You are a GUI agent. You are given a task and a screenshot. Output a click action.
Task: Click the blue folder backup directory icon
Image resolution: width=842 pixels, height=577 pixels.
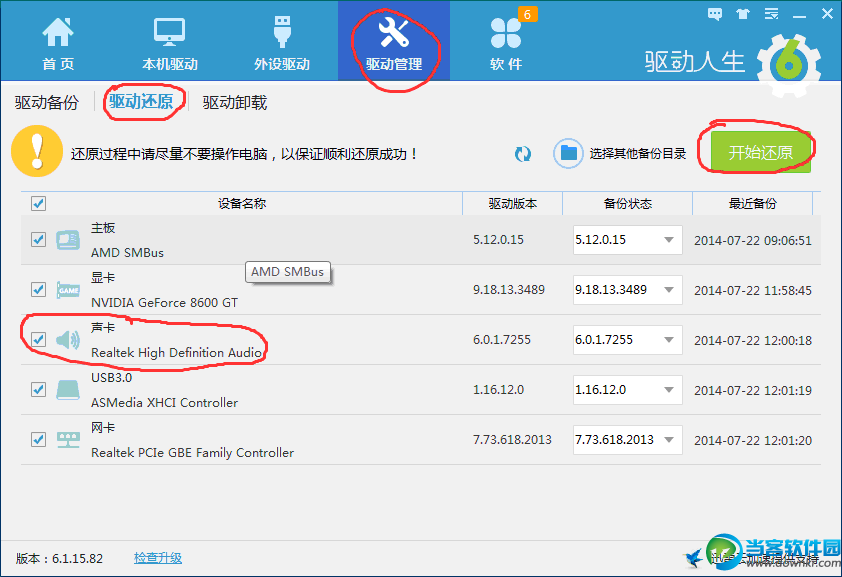pos(568,154)
